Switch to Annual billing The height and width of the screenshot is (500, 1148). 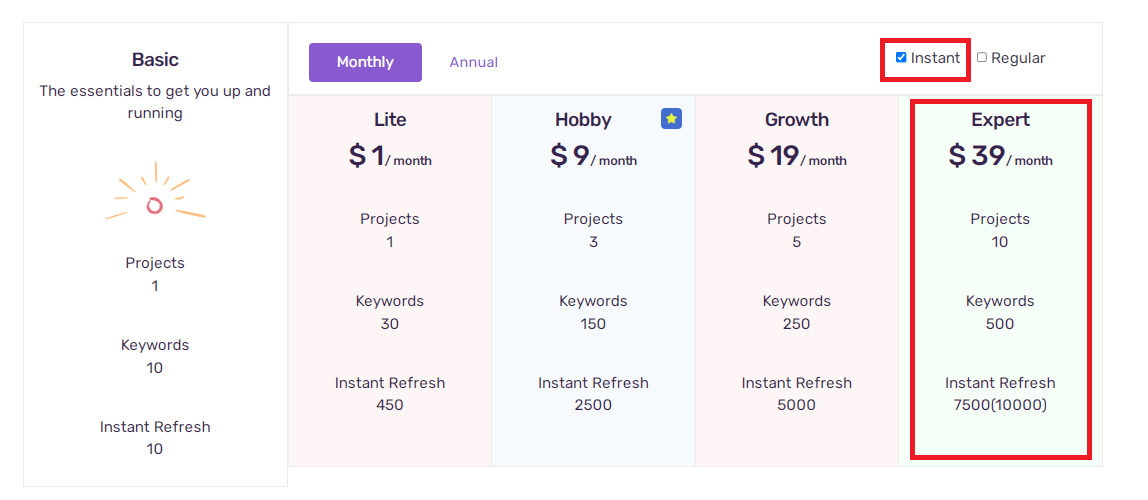coord(474,62)
